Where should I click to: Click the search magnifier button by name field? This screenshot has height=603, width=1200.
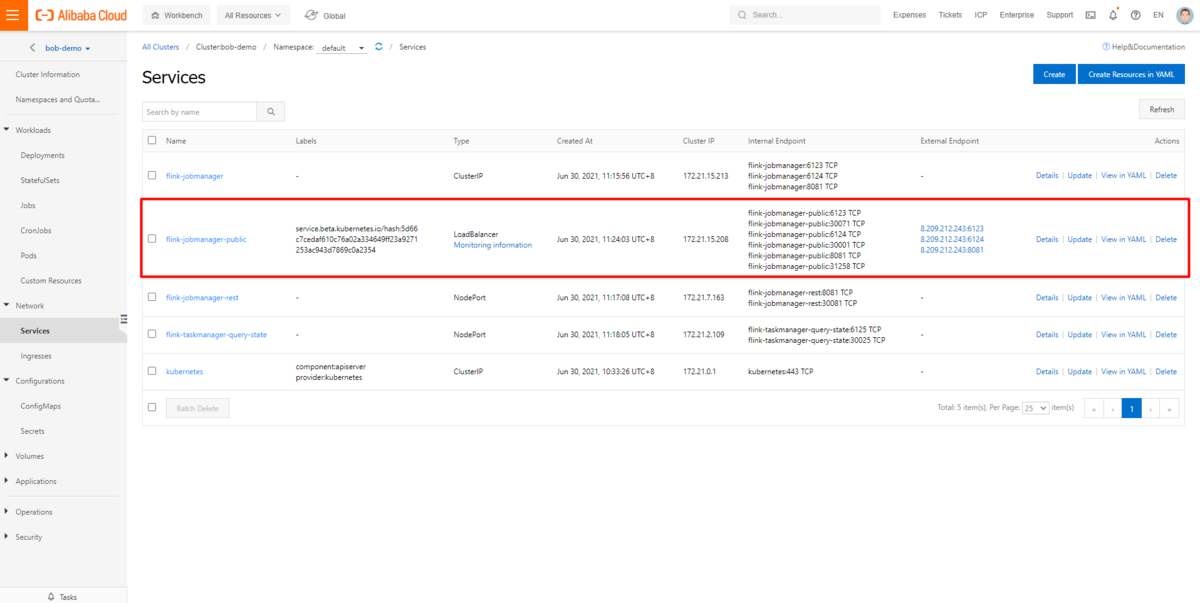pyautogui.click(x=270, y=112)
